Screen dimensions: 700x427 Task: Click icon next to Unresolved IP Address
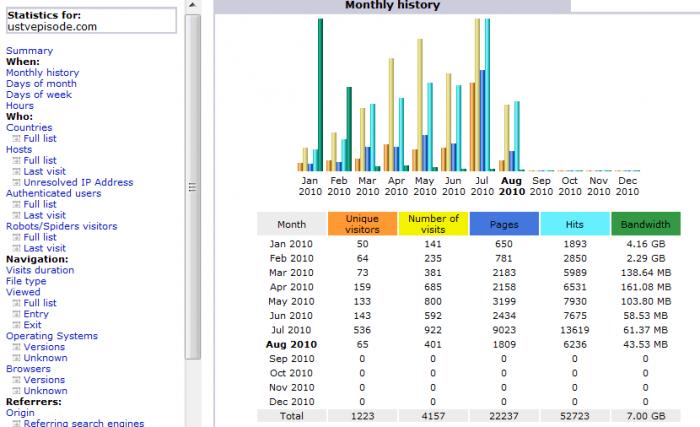[x=17, y=182]
